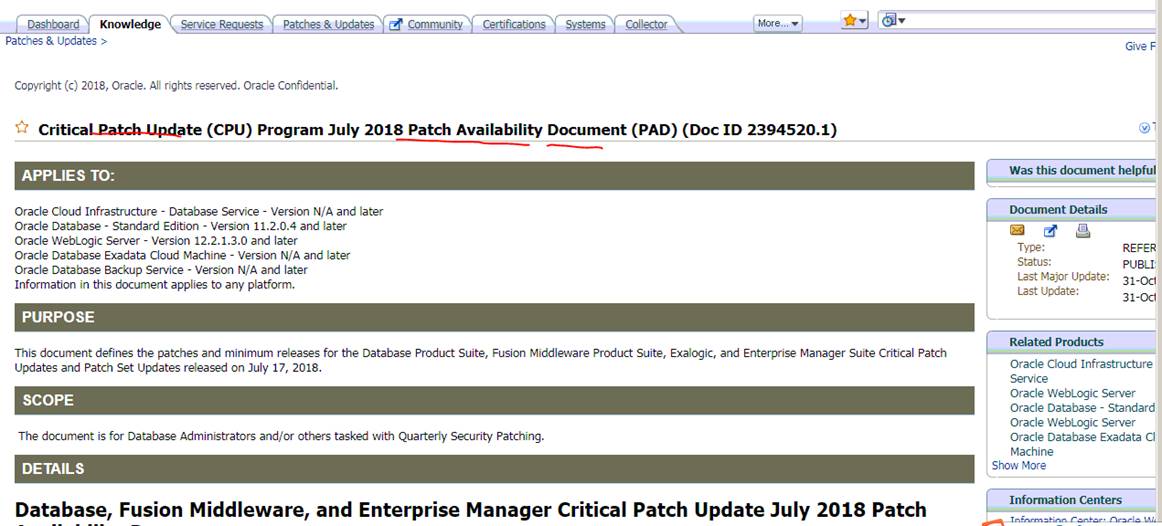Open the Patches & Updates tab
1162x526 pixels.
click(328, 24)
